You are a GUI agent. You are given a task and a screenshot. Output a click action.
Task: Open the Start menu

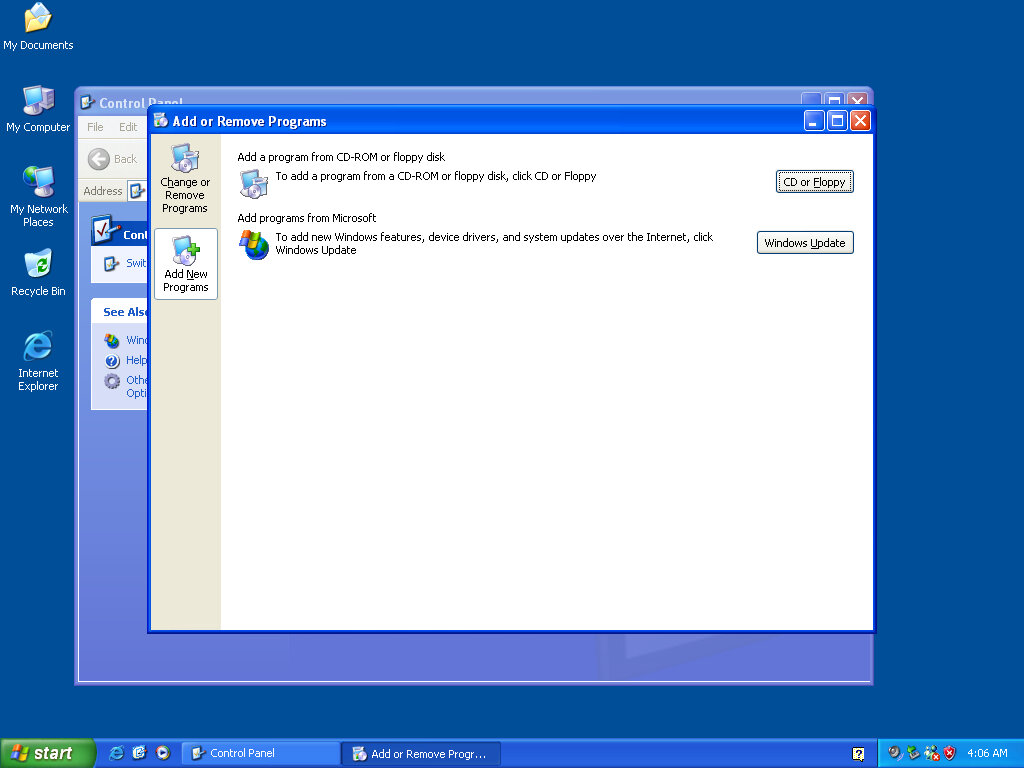(x=47, y=753)
